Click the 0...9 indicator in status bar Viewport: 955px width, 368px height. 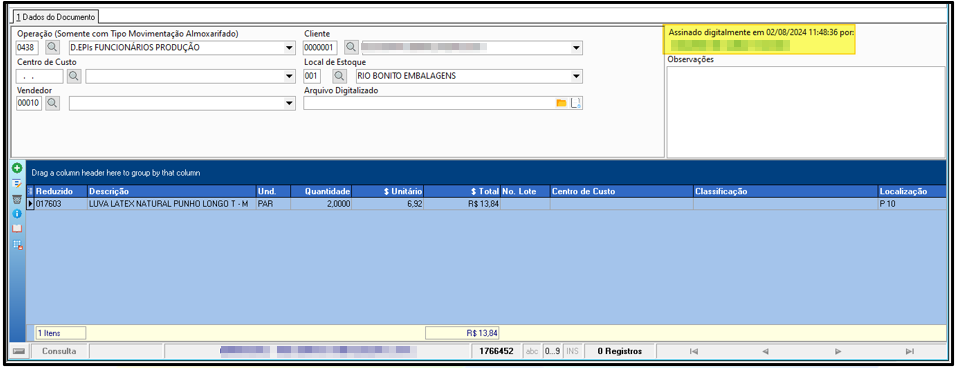point(553,352)
